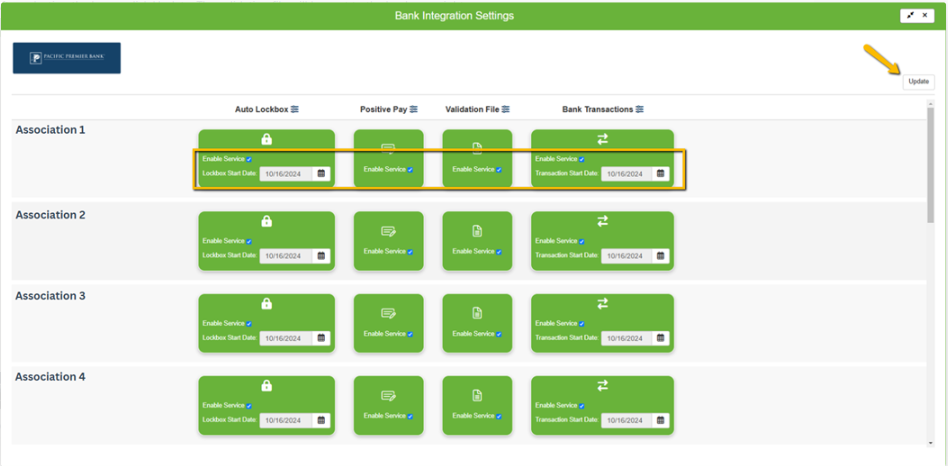This screenshot has width=948, height=466.
Task: Click Association 1 Bank Transactions arrows icon
Action: 602,139
